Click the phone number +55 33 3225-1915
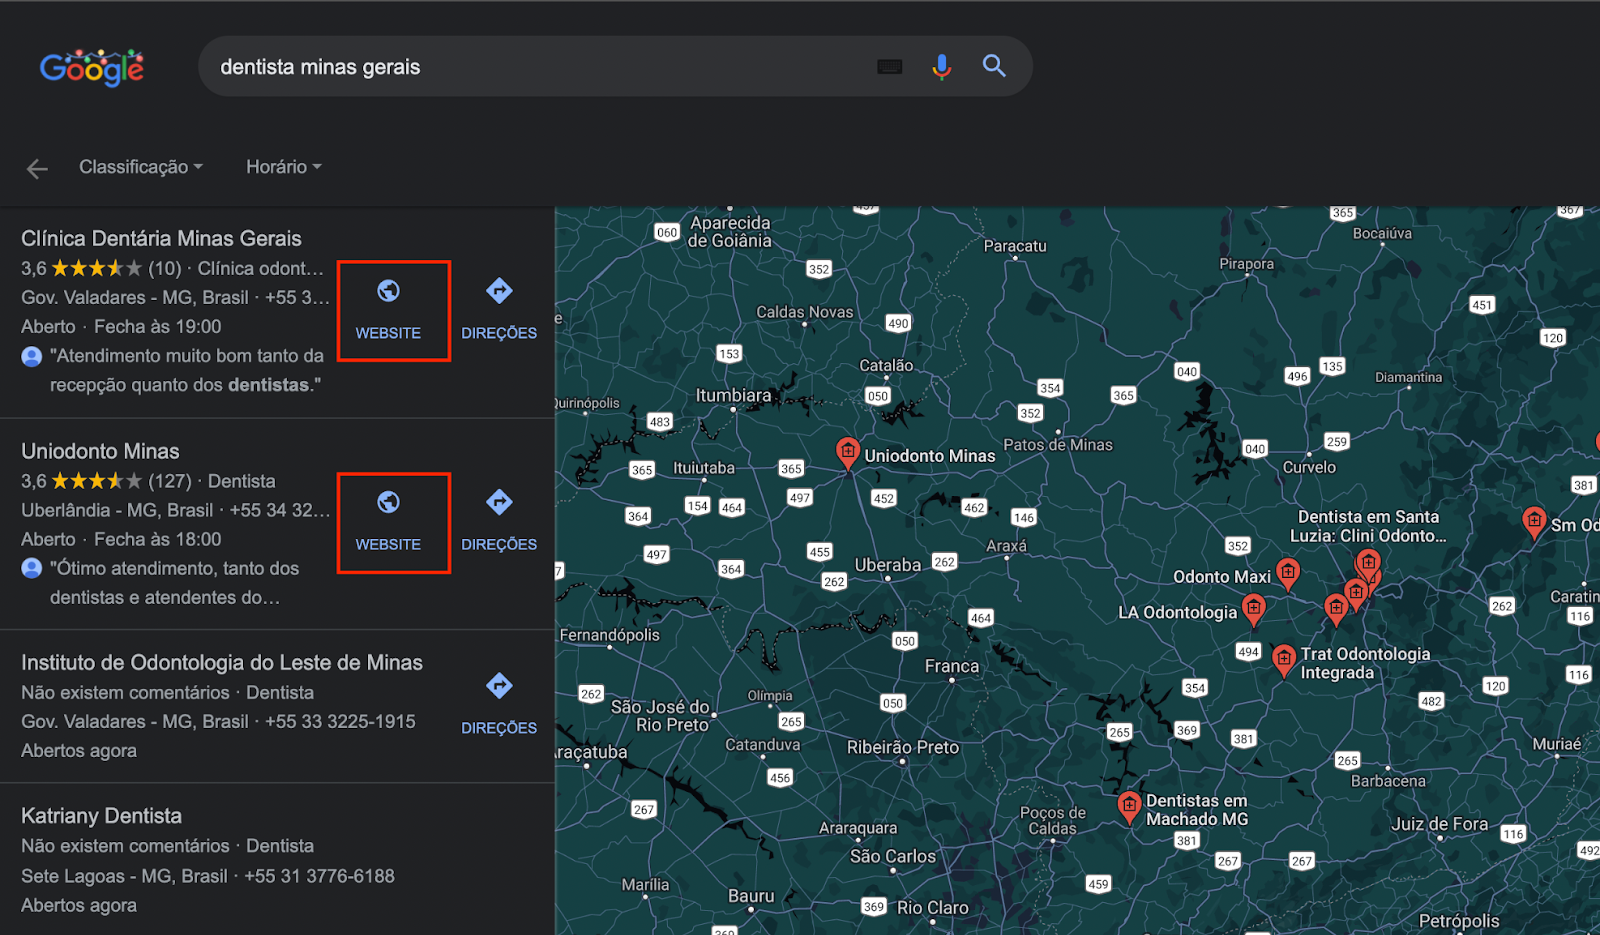This screenshot has height=935, width=1600. [x=340, y=722]
